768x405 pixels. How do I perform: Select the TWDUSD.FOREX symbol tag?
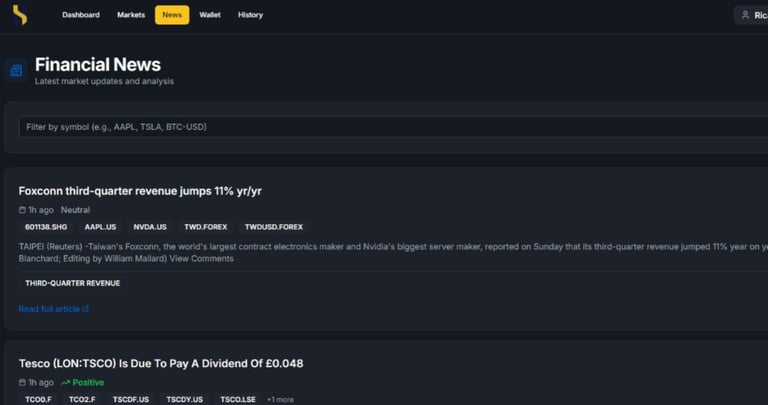tap(274, 227)
